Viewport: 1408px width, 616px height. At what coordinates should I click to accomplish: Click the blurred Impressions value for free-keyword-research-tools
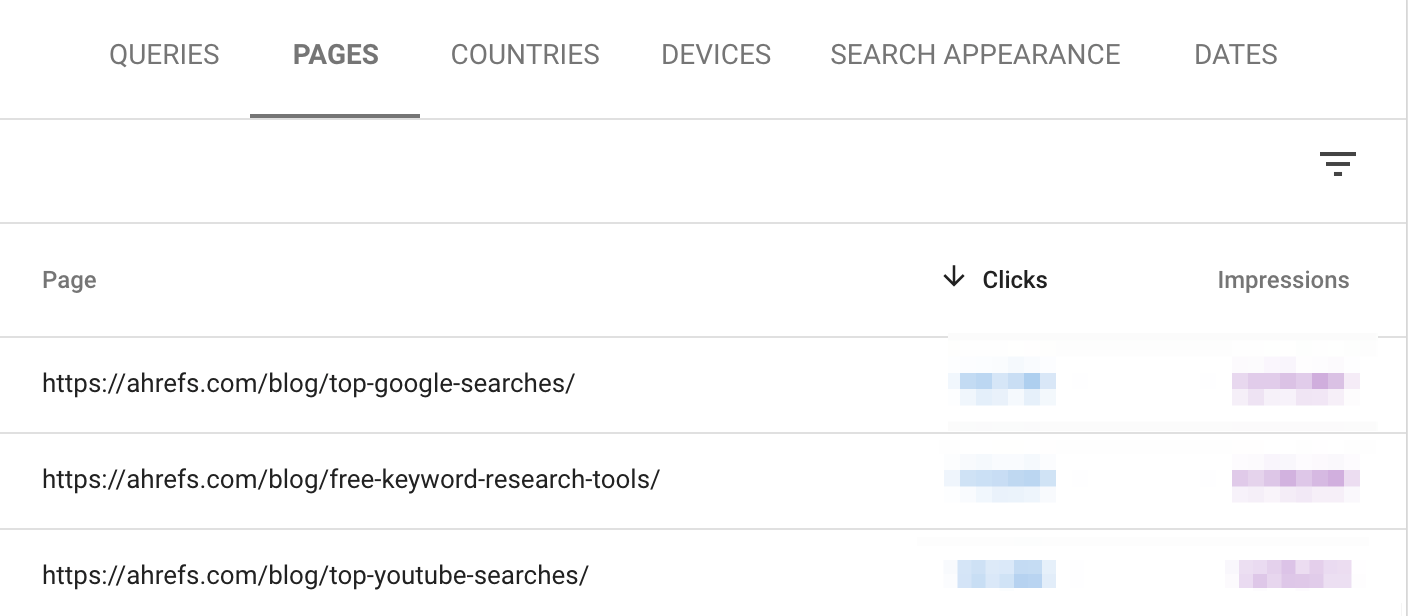point(1295,479)
